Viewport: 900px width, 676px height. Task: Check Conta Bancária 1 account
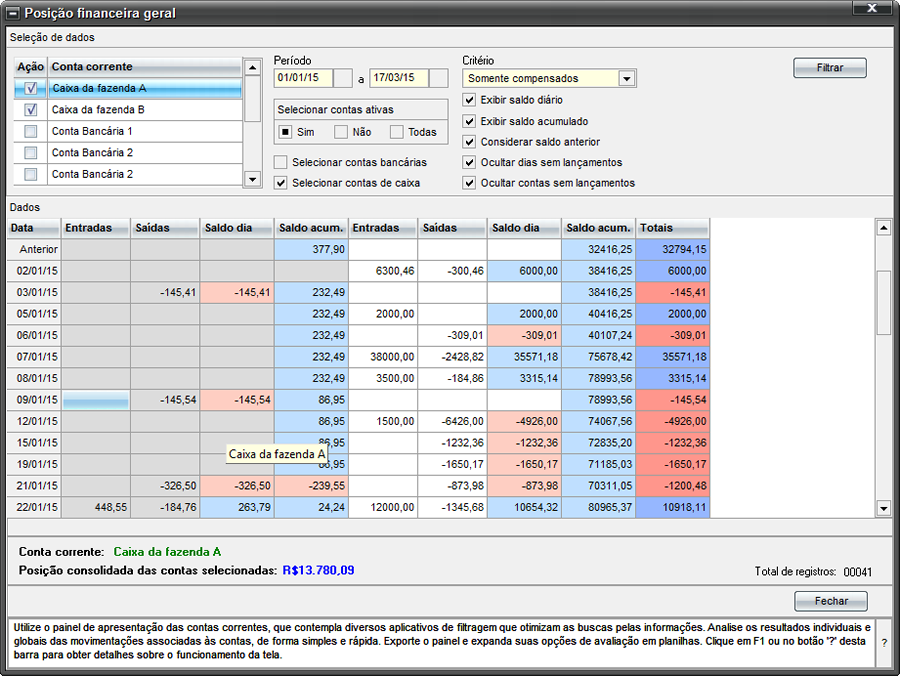pos(30,131)
